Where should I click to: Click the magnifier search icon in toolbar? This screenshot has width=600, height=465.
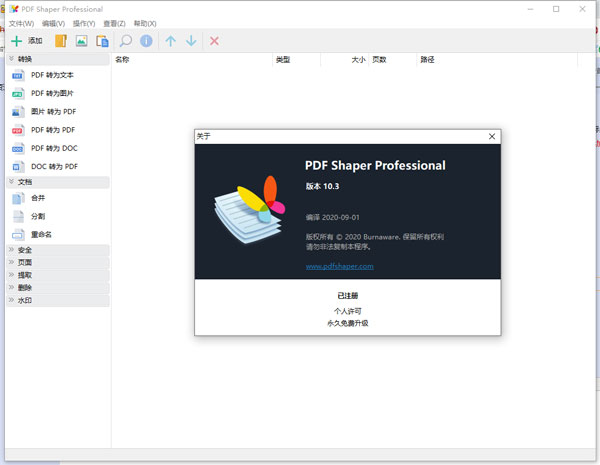point(126,41)
